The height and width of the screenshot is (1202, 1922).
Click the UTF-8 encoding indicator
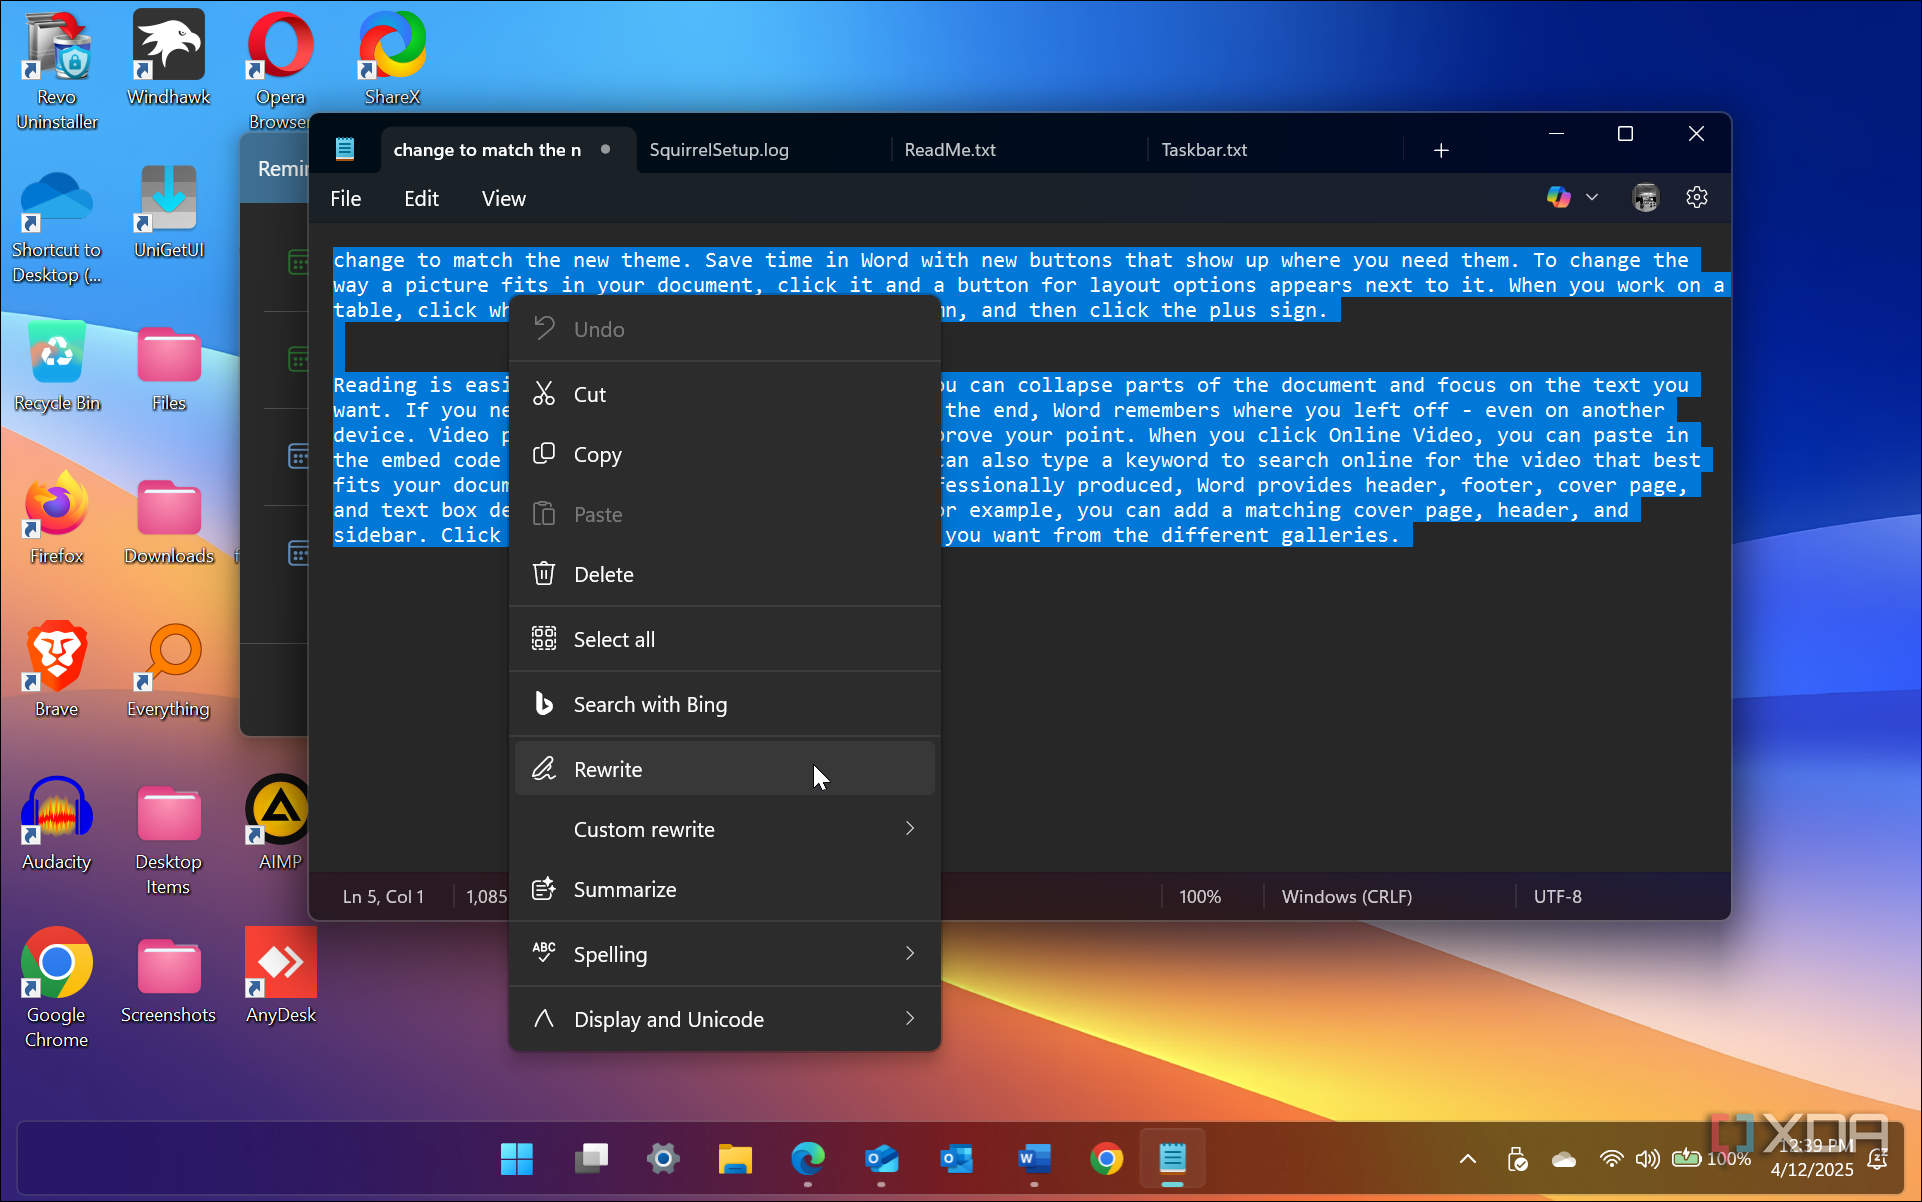click(x=1558, y=896)
